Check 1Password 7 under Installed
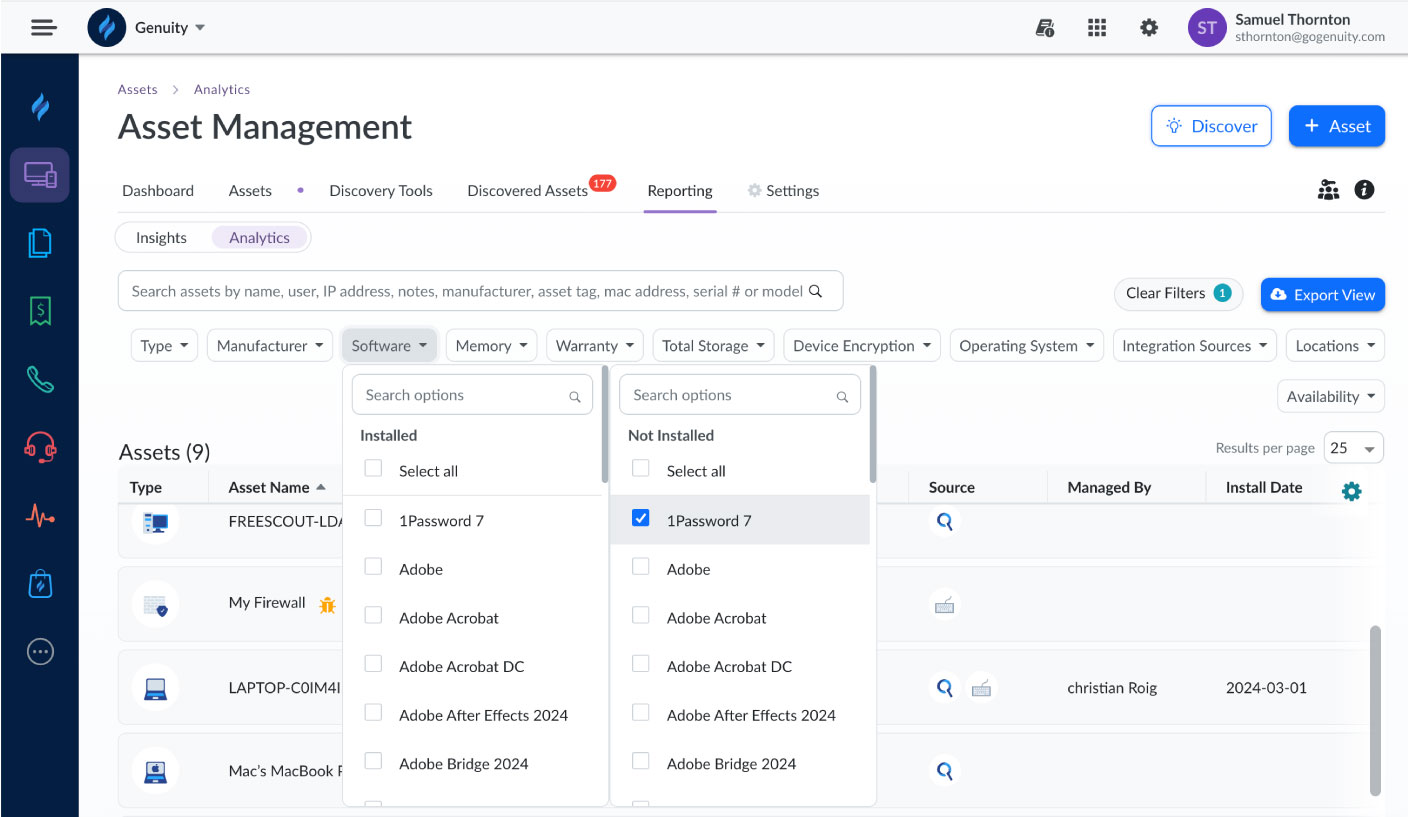The height and width of the screenshot is (817, 1408). pos(373,518)
